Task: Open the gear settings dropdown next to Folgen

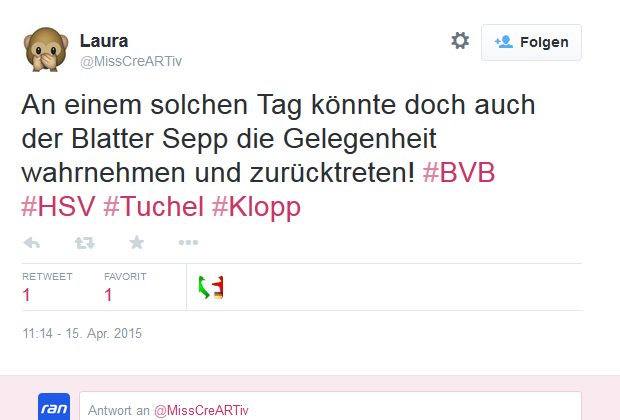Action: click(460, 41)
